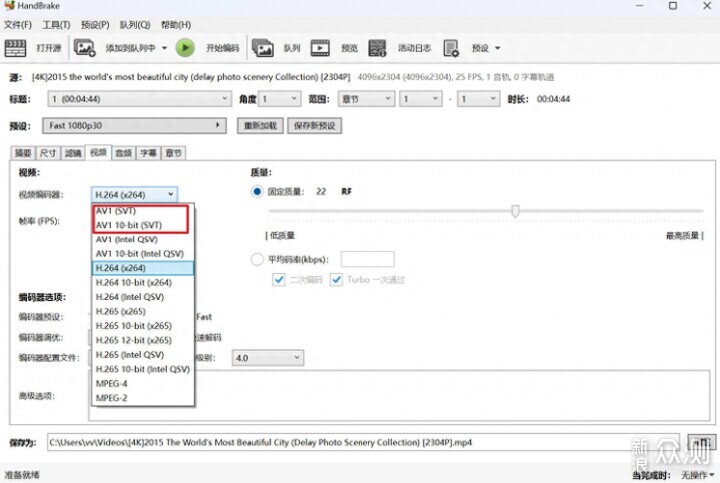This screenshot has width=720, height=483.
Task: Expand the Add to Queue dropdown arrow
Action: [x=164, y=48]
